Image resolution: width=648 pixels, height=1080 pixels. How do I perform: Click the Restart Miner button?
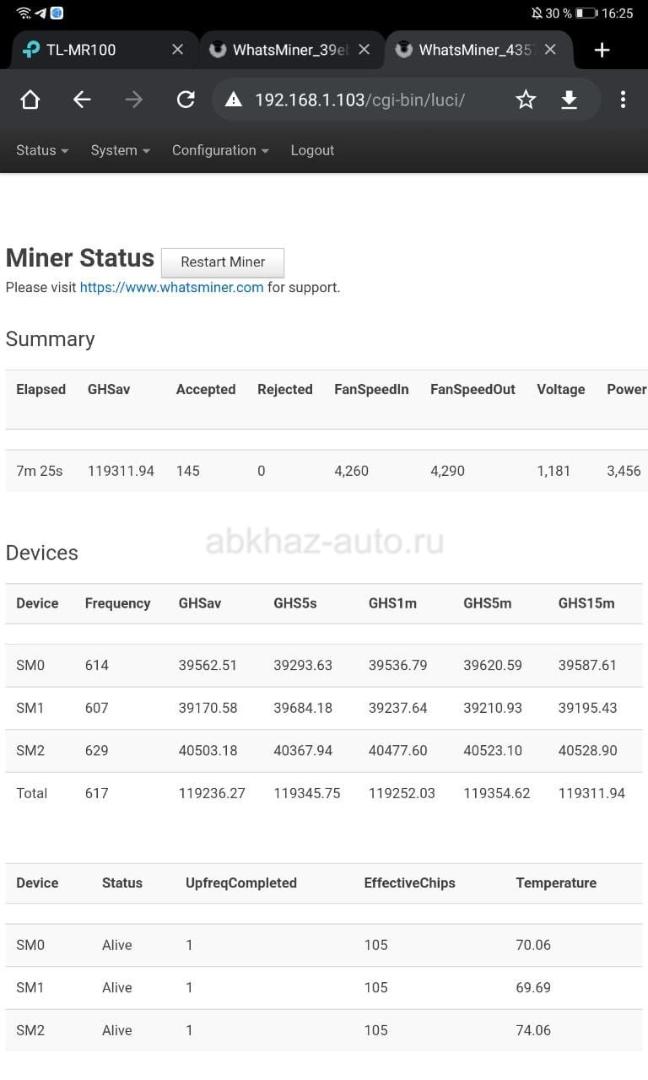tap(222, 262)
